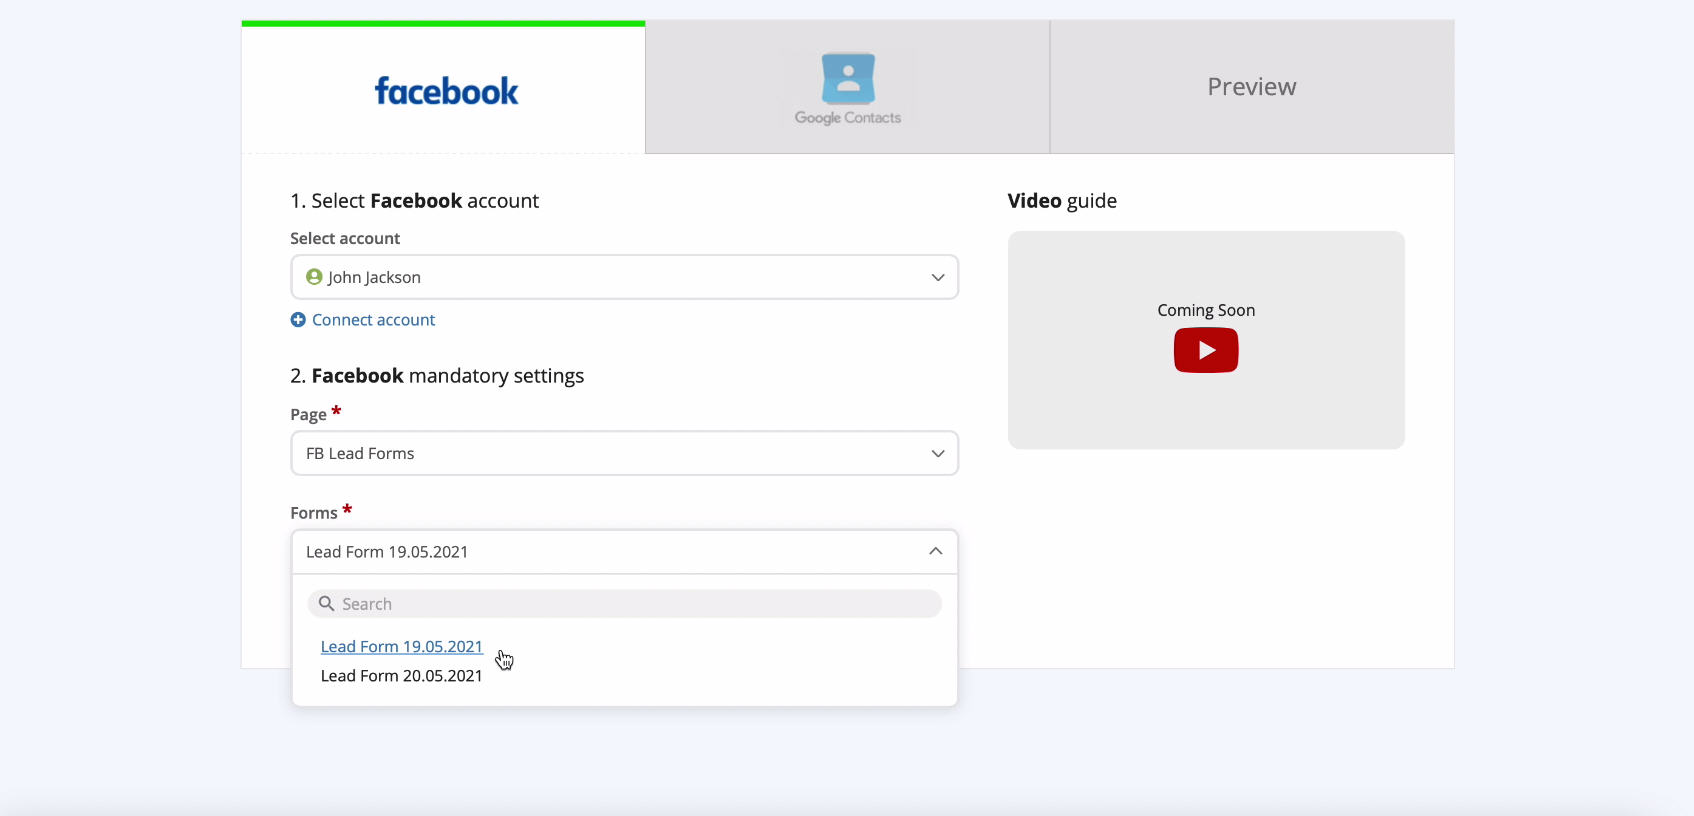This screenshot has height=816, width=1694.
Task: Click the magnifying glass search icon
Action: 326,604
